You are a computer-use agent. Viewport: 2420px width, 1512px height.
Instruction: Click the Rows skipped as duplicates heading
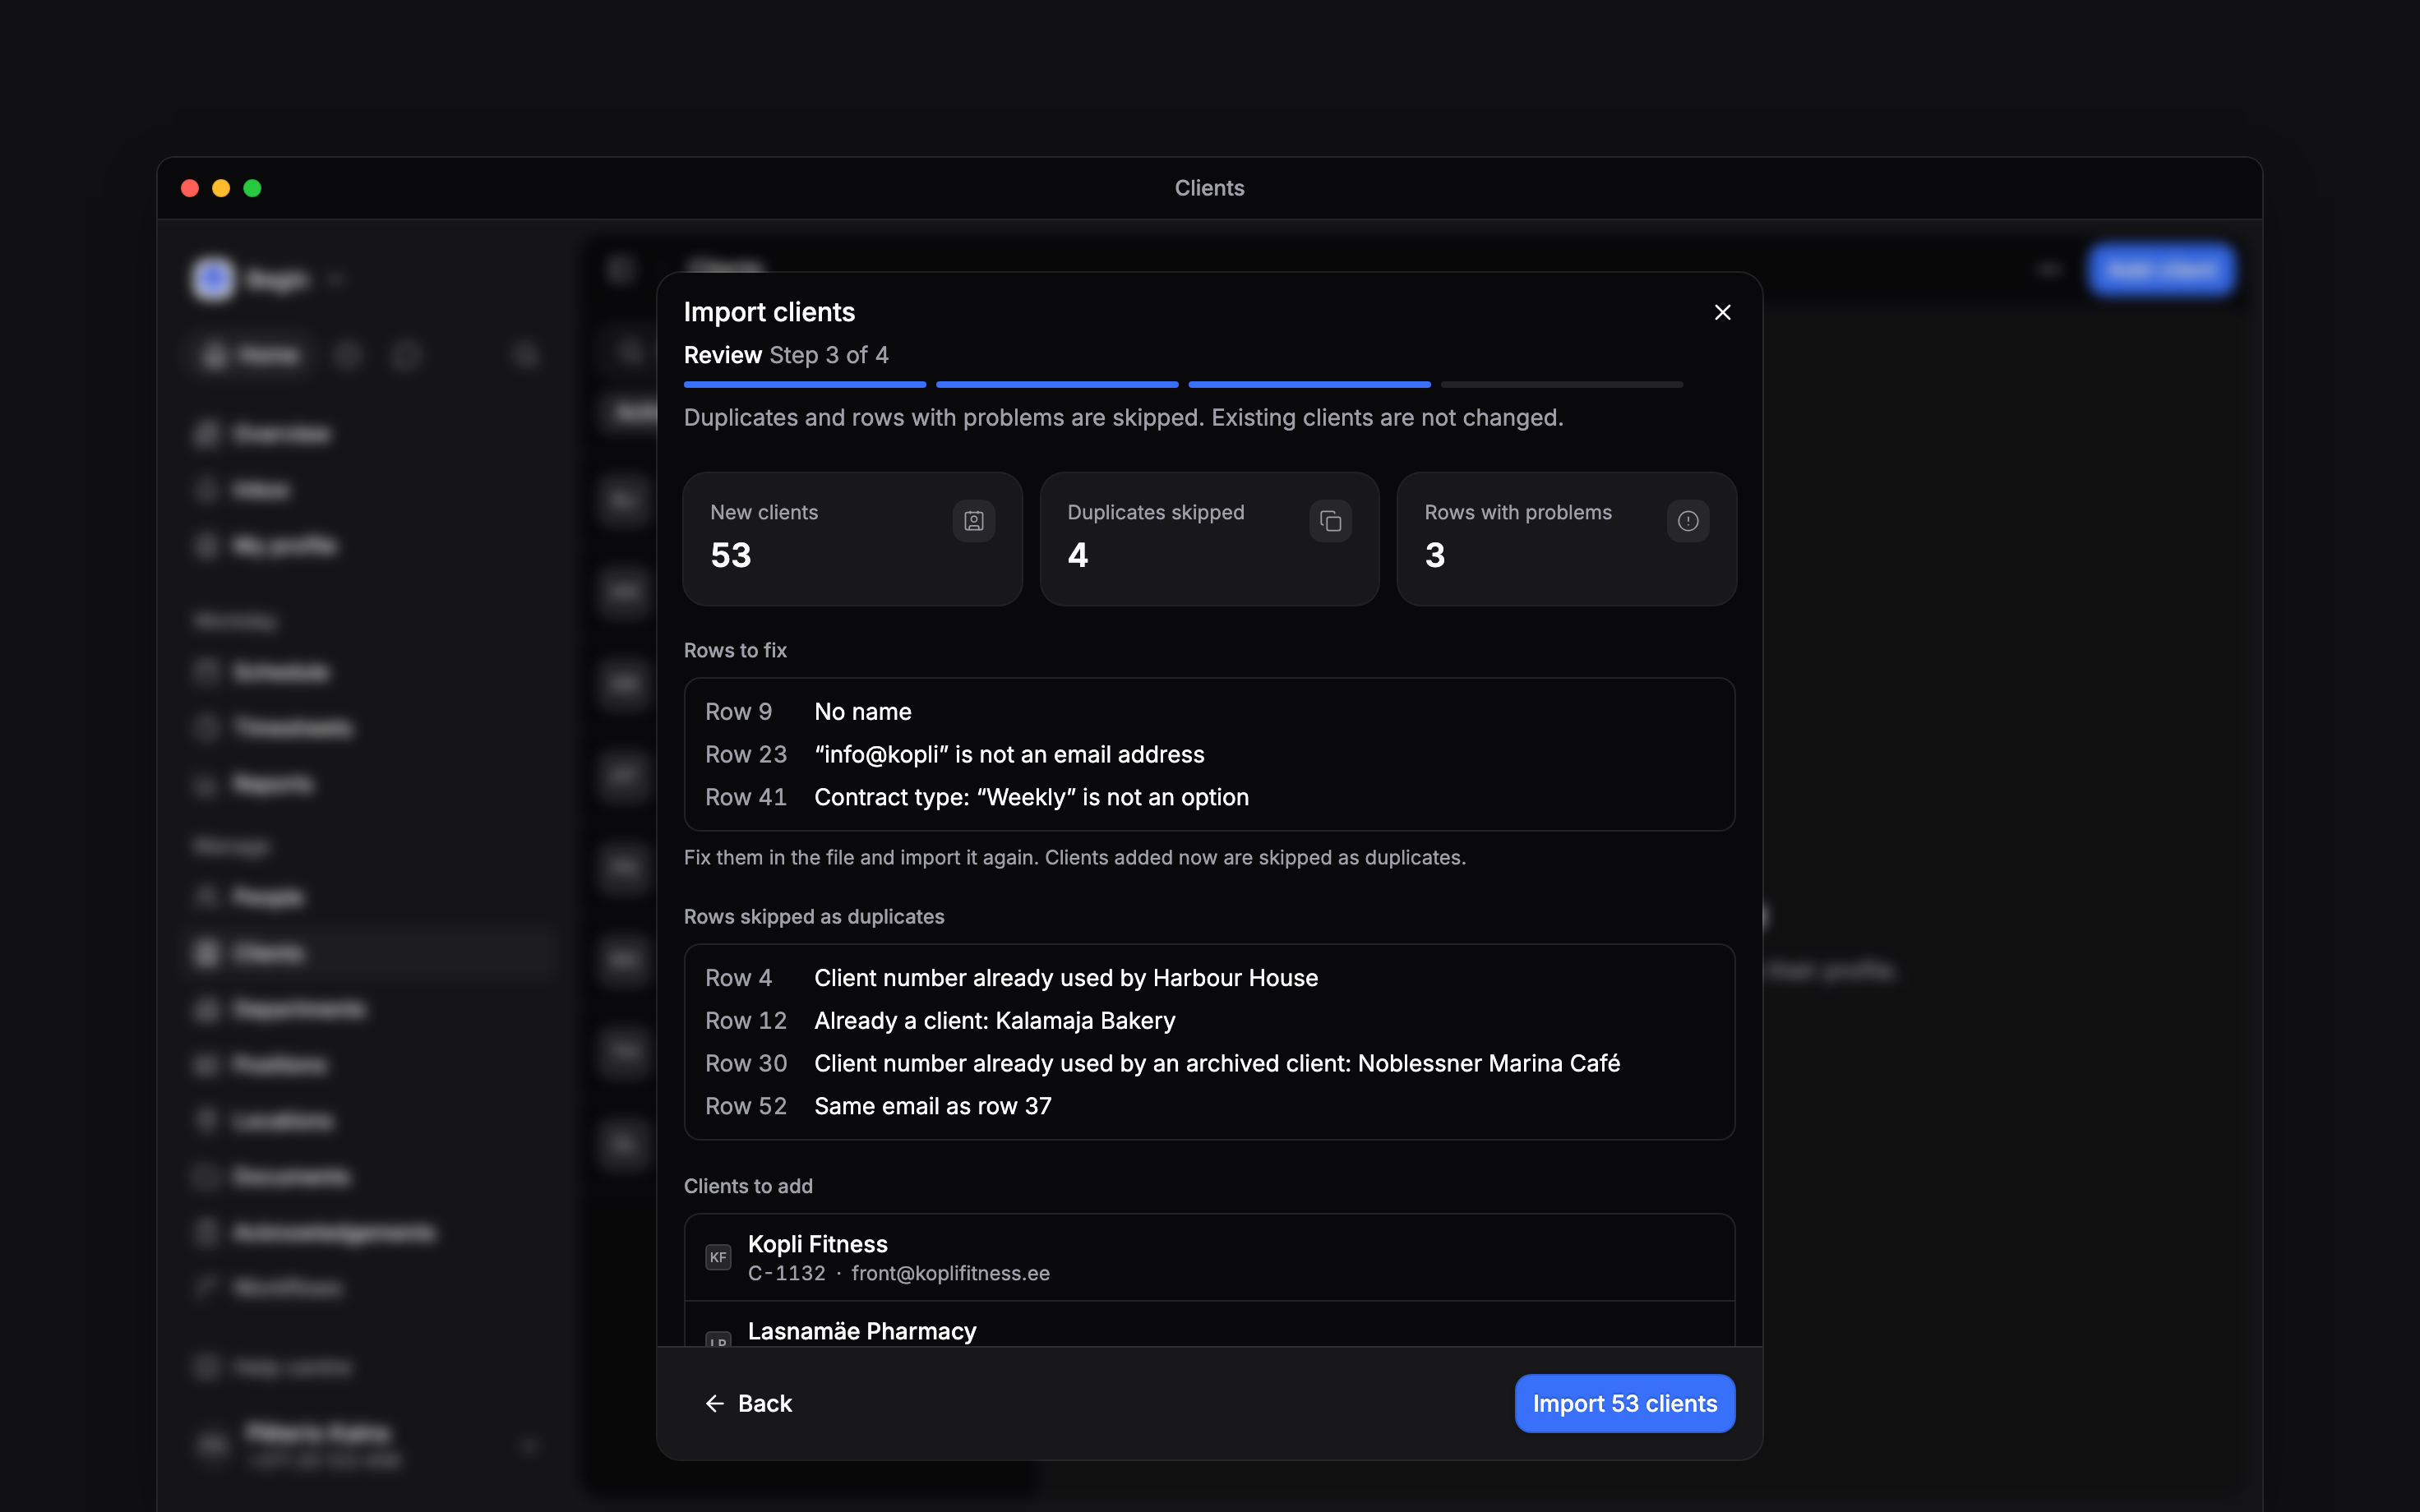(x=814, y=916)
